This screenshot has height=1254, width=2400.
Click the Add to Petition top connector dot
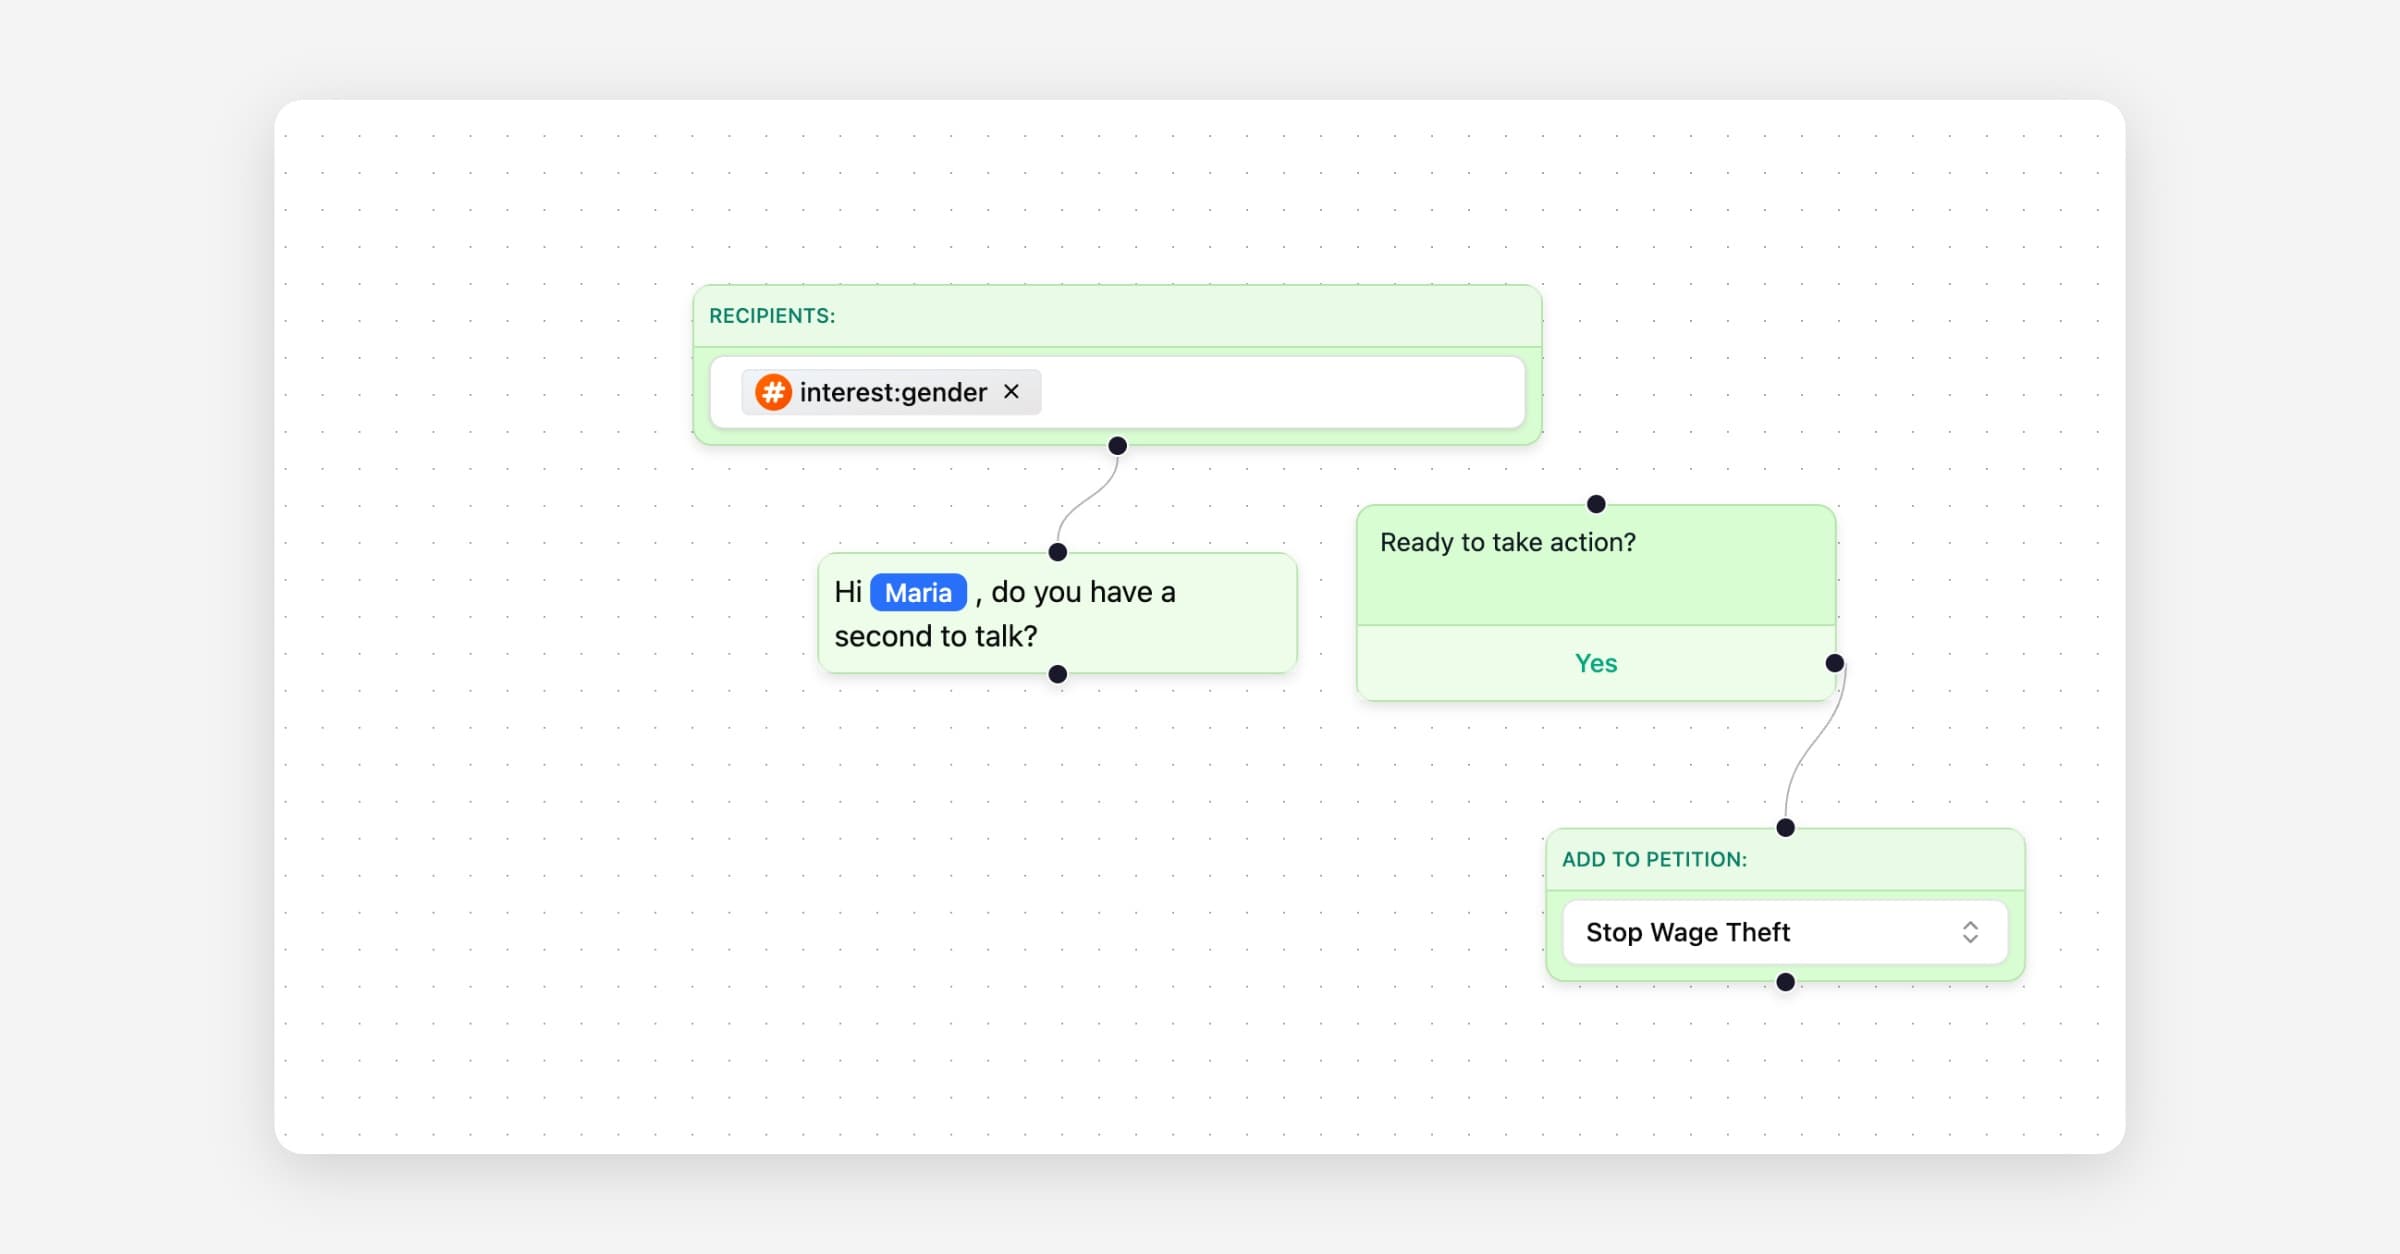tap(1785, 827)
